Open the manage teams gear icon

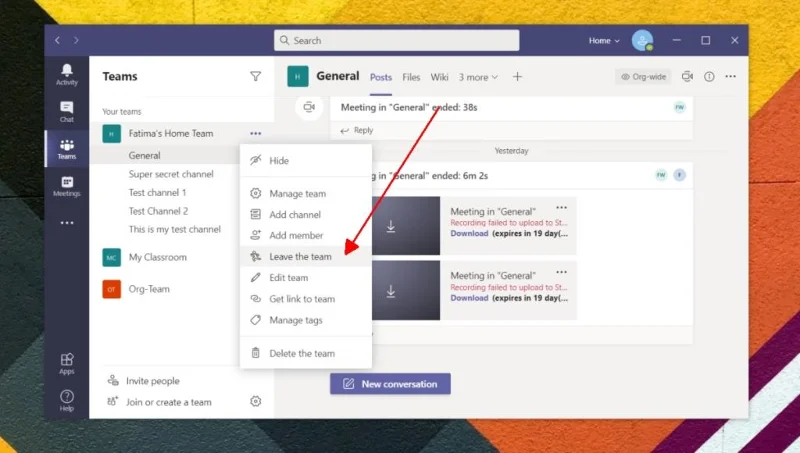pyautogui.click(x=256, y=401)
